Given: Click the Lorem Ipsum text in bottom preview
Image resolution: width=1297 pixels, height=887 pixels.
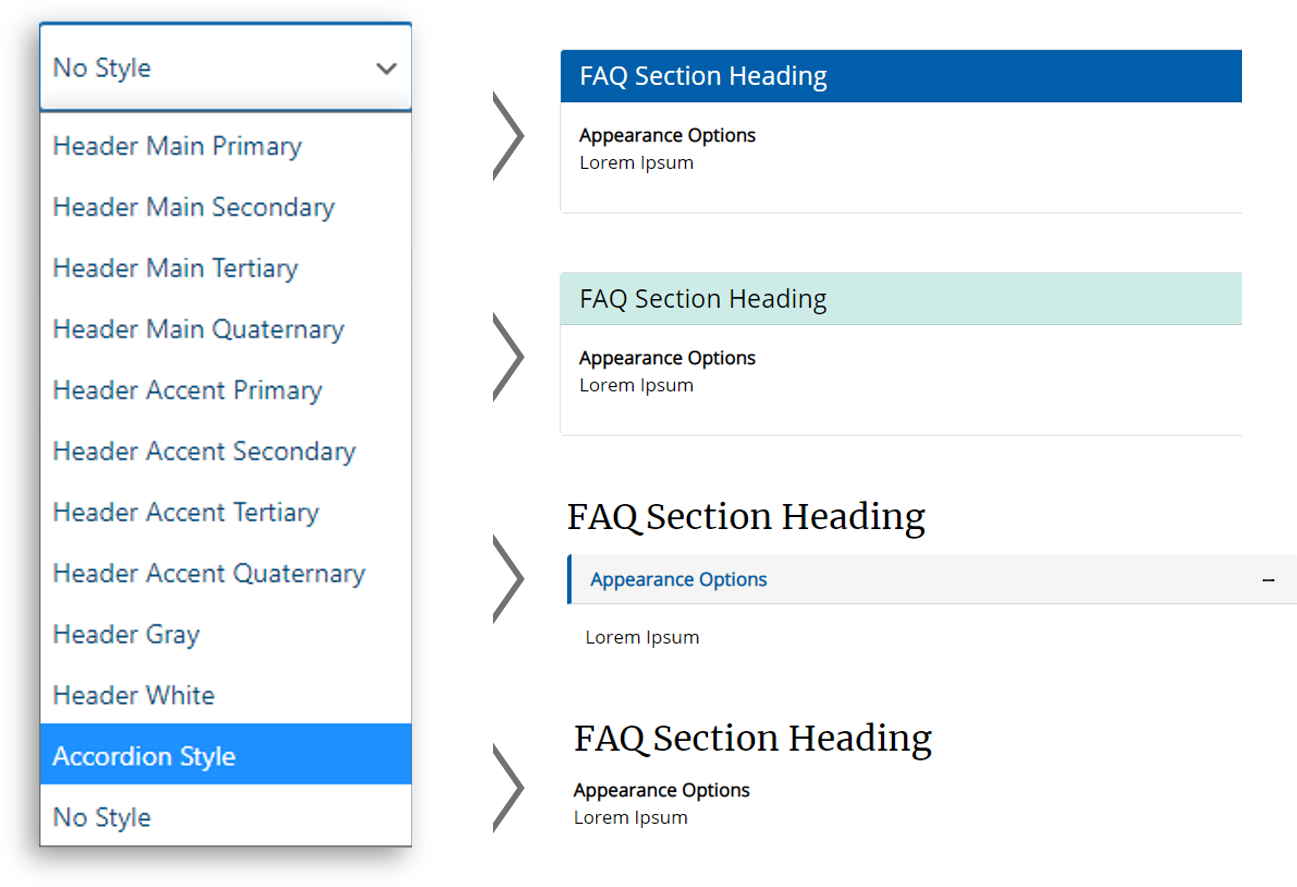Looking at the screenshot, I should [x=630, y=817].
